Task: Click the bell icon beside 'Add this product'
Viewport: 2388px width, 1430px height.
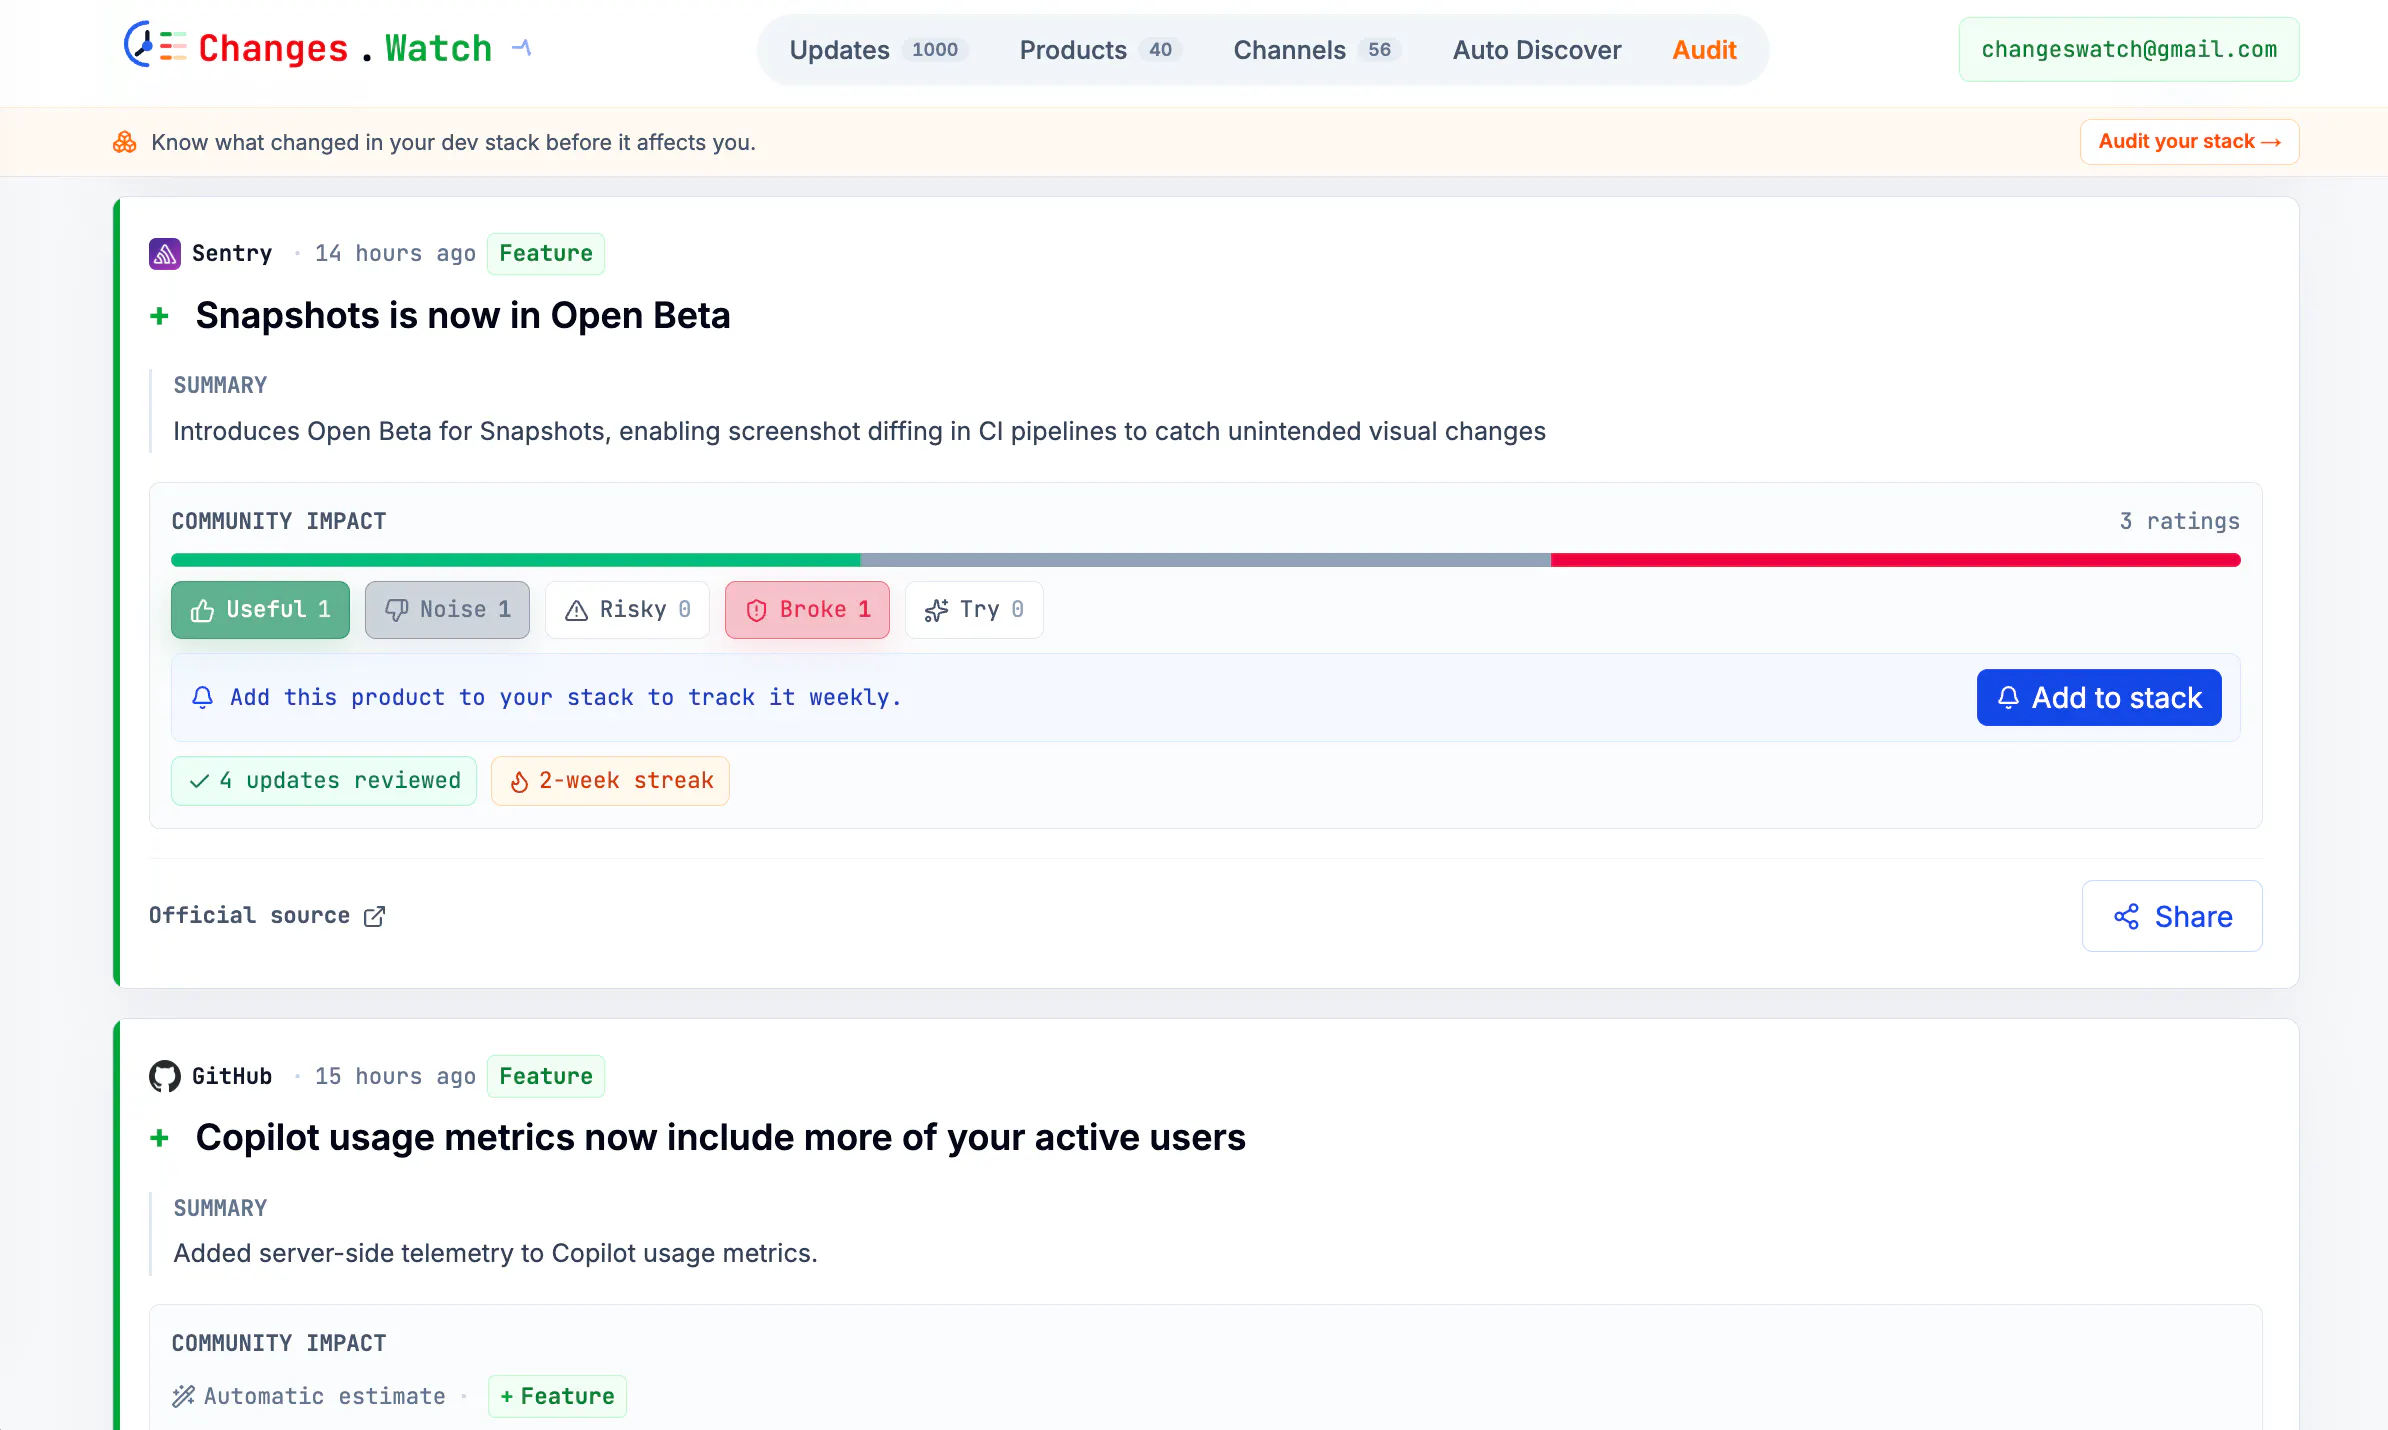Action: point(203,697)
